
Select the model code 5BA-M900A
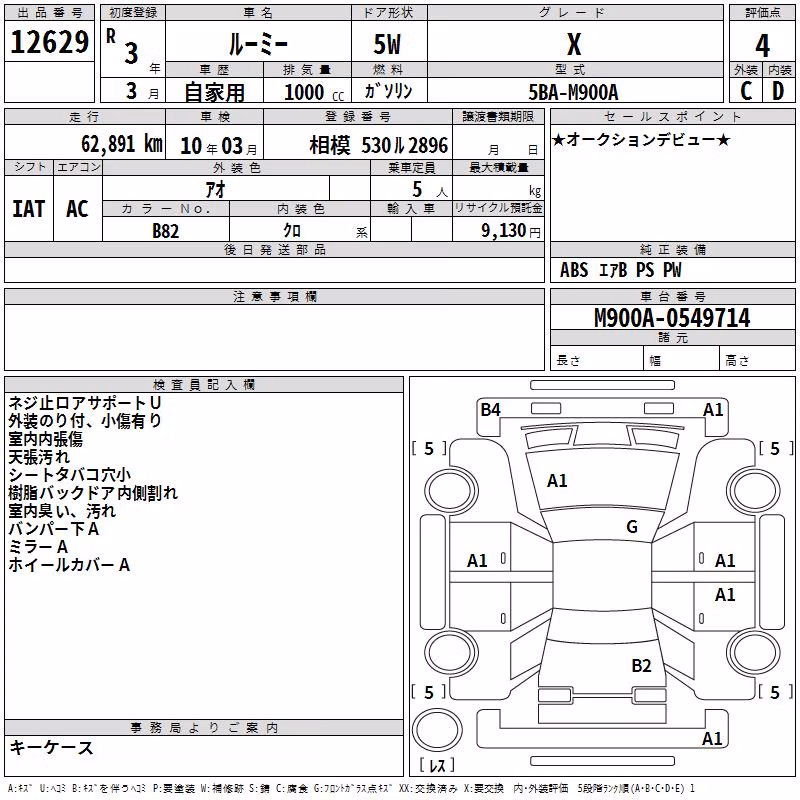[x=573, y=92]
